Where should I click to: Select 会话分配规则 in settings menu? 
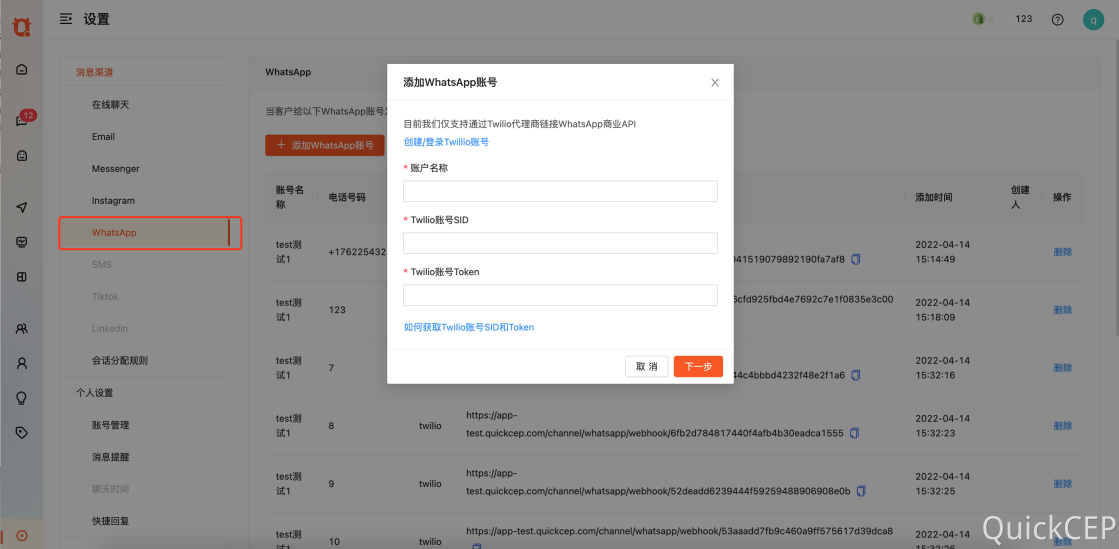click(119, 361)
